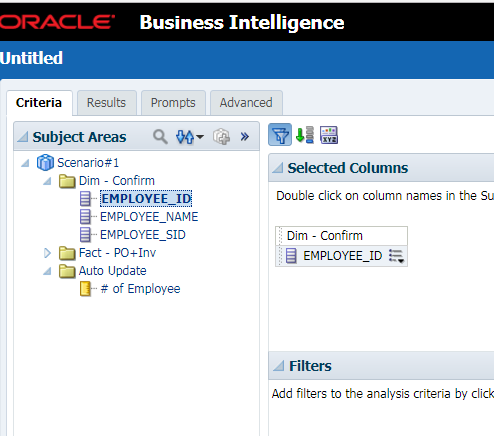Click the XYZ combine results icon
The width and height of the screenshot is (494, 436).
[x=329, y=135]
